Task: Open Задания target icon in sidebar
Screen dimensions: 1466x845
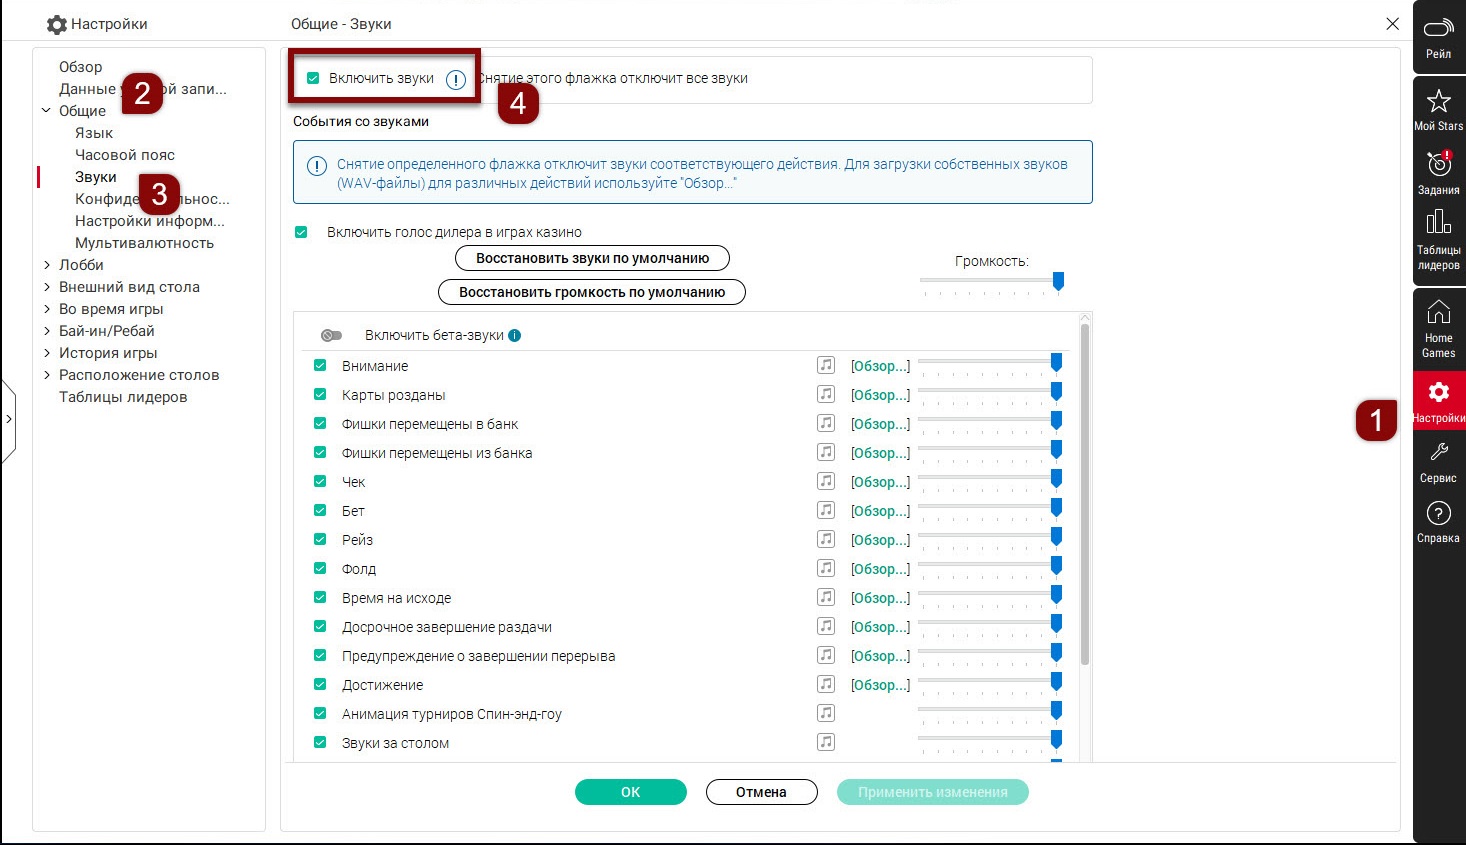Action: pos(1438,164)
